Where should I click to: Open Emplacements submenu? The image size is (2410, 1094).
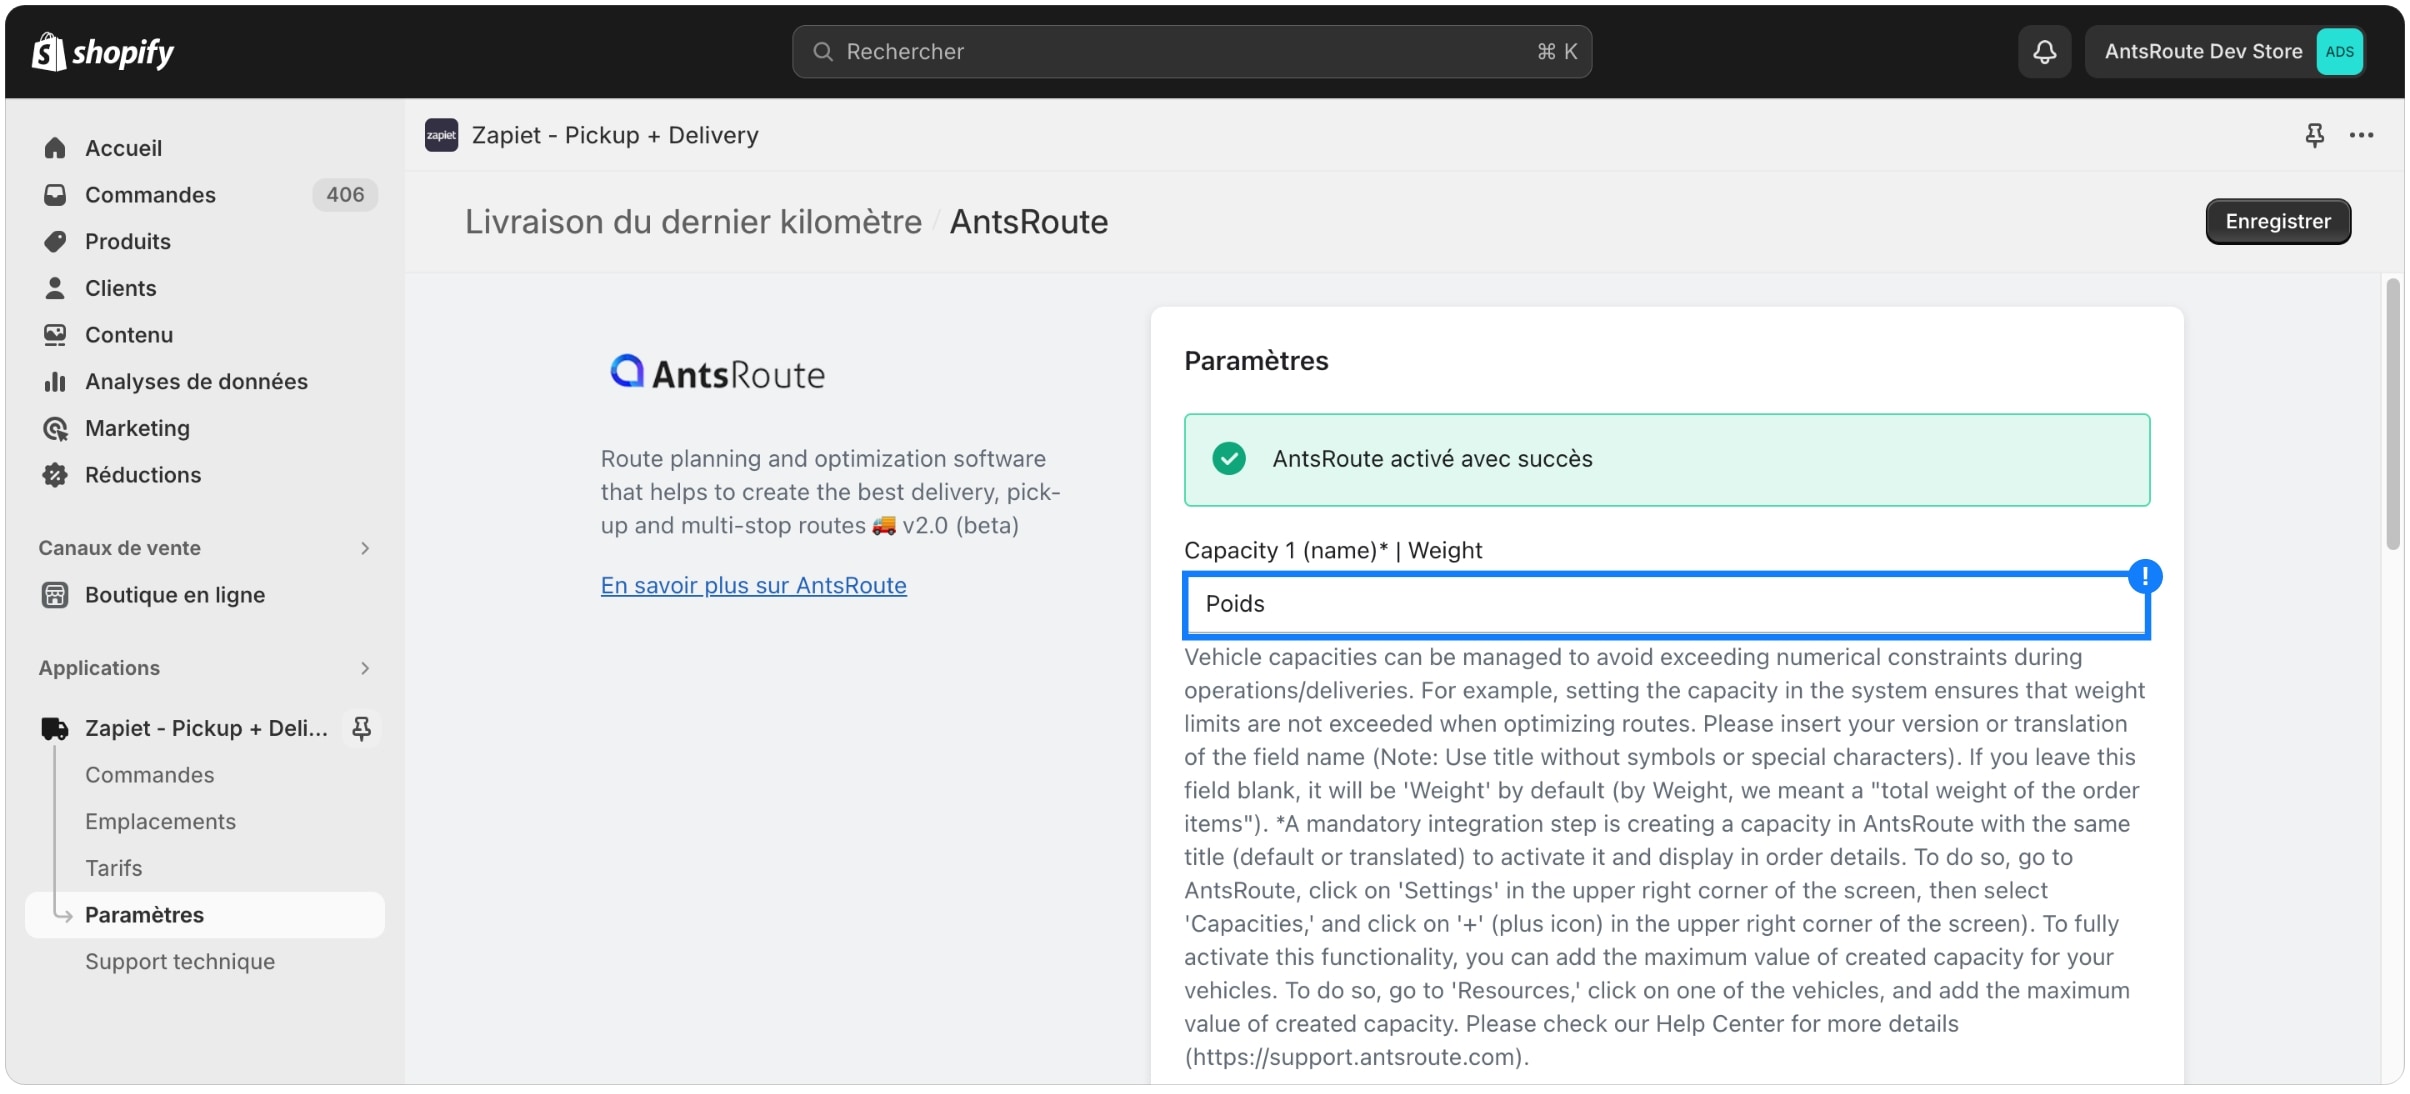tap(160, 821)
